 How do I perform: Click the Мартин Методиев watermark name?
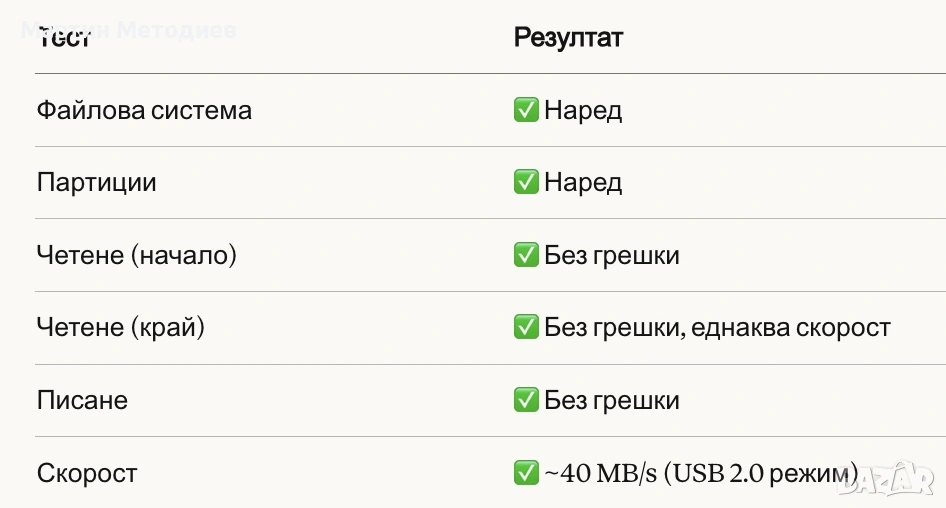128,29
